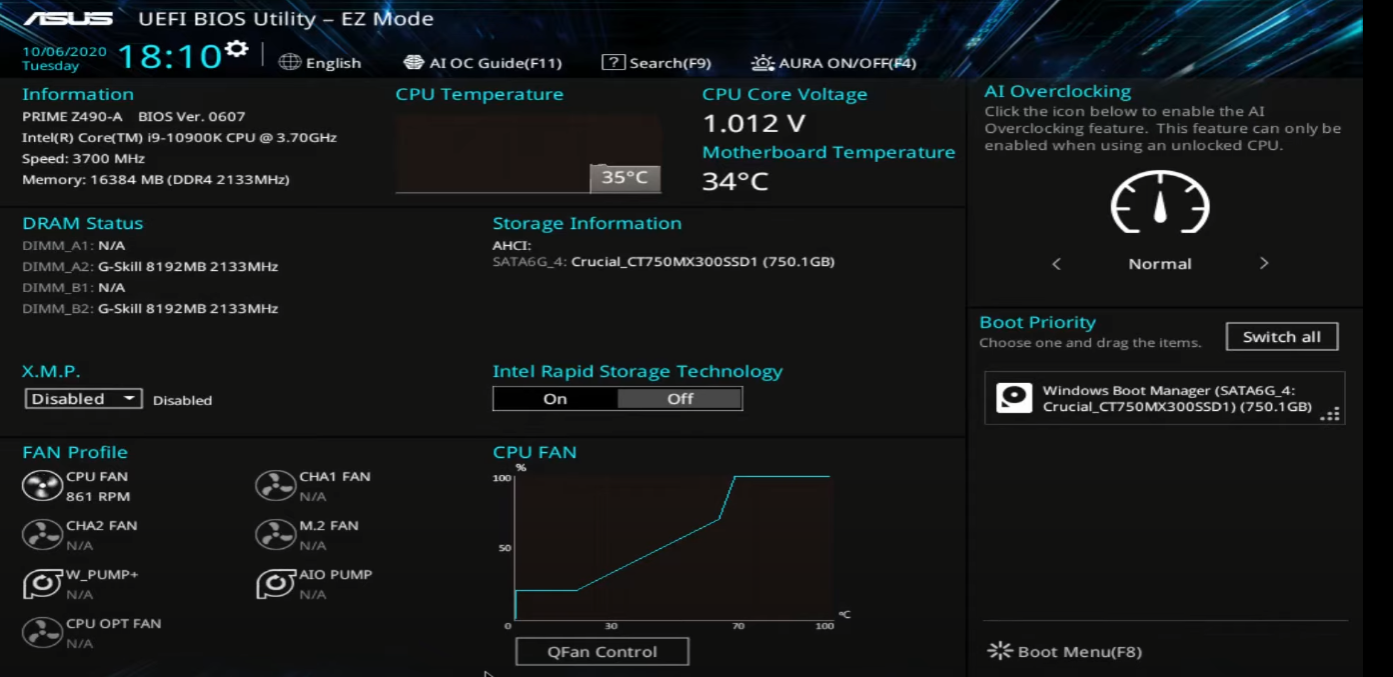Click the CPU temperature 35°C indicator

tap(624, 178)
